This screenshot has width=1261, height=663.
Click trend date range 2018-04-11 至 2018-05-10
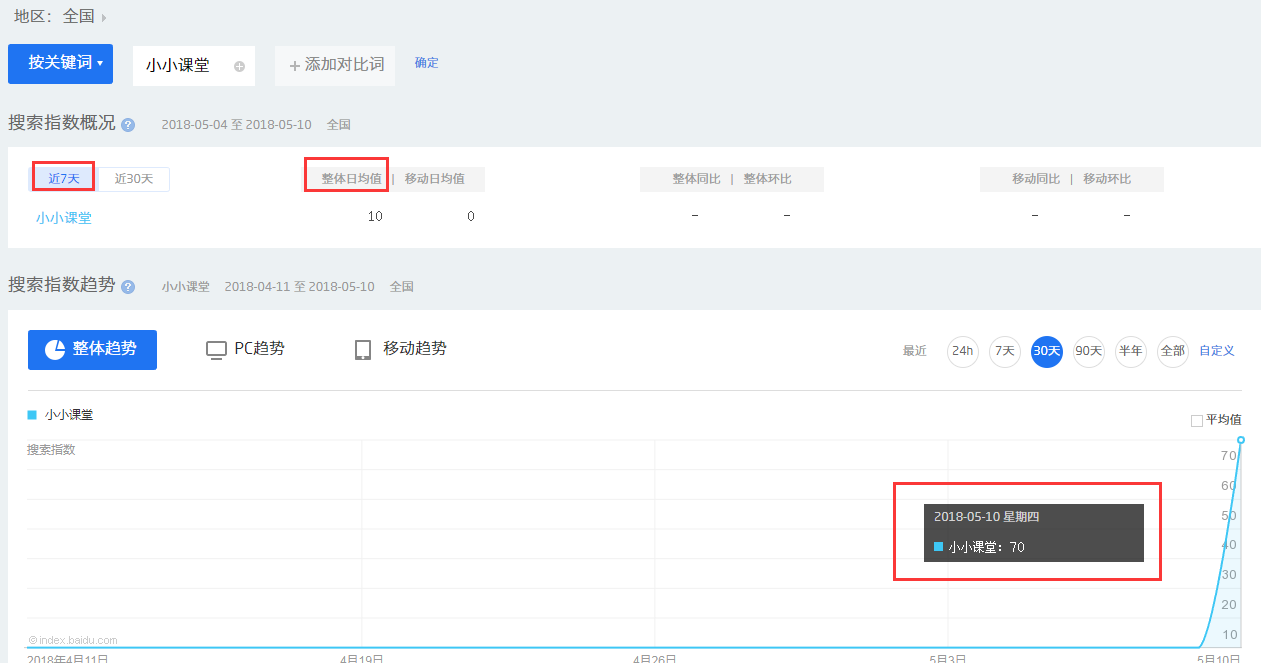click(x=299, y=287)
